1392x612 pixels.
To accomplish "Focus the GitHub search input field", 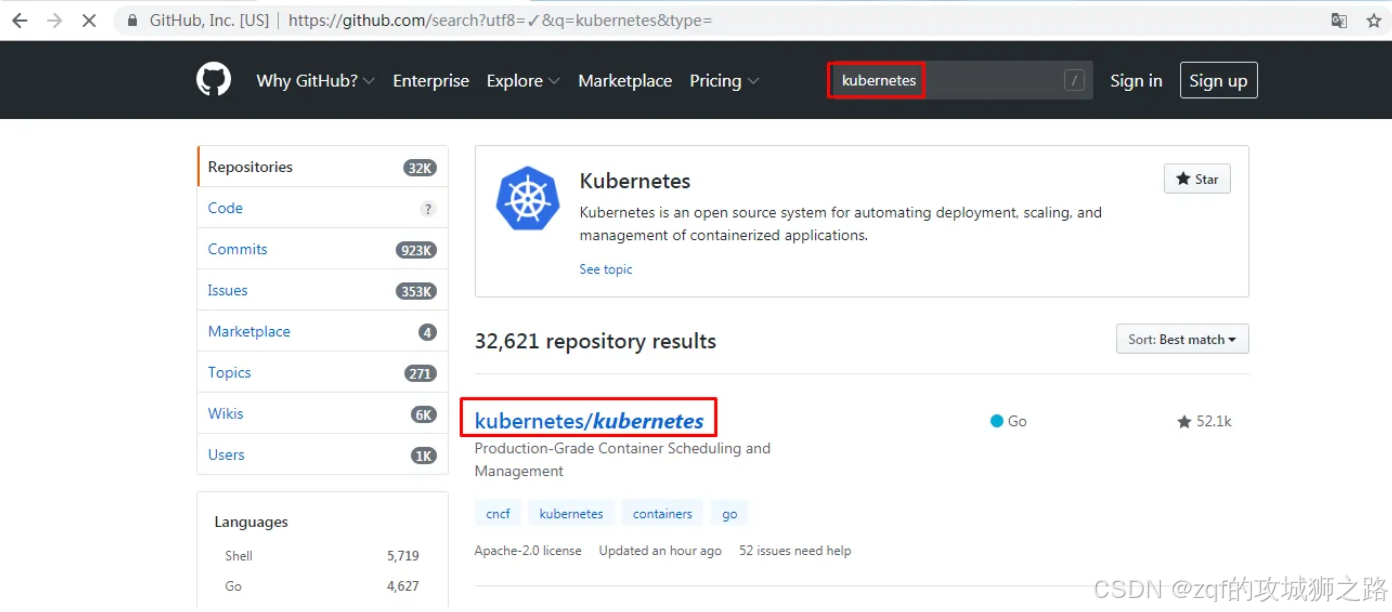I will click(x=961, y=81).
